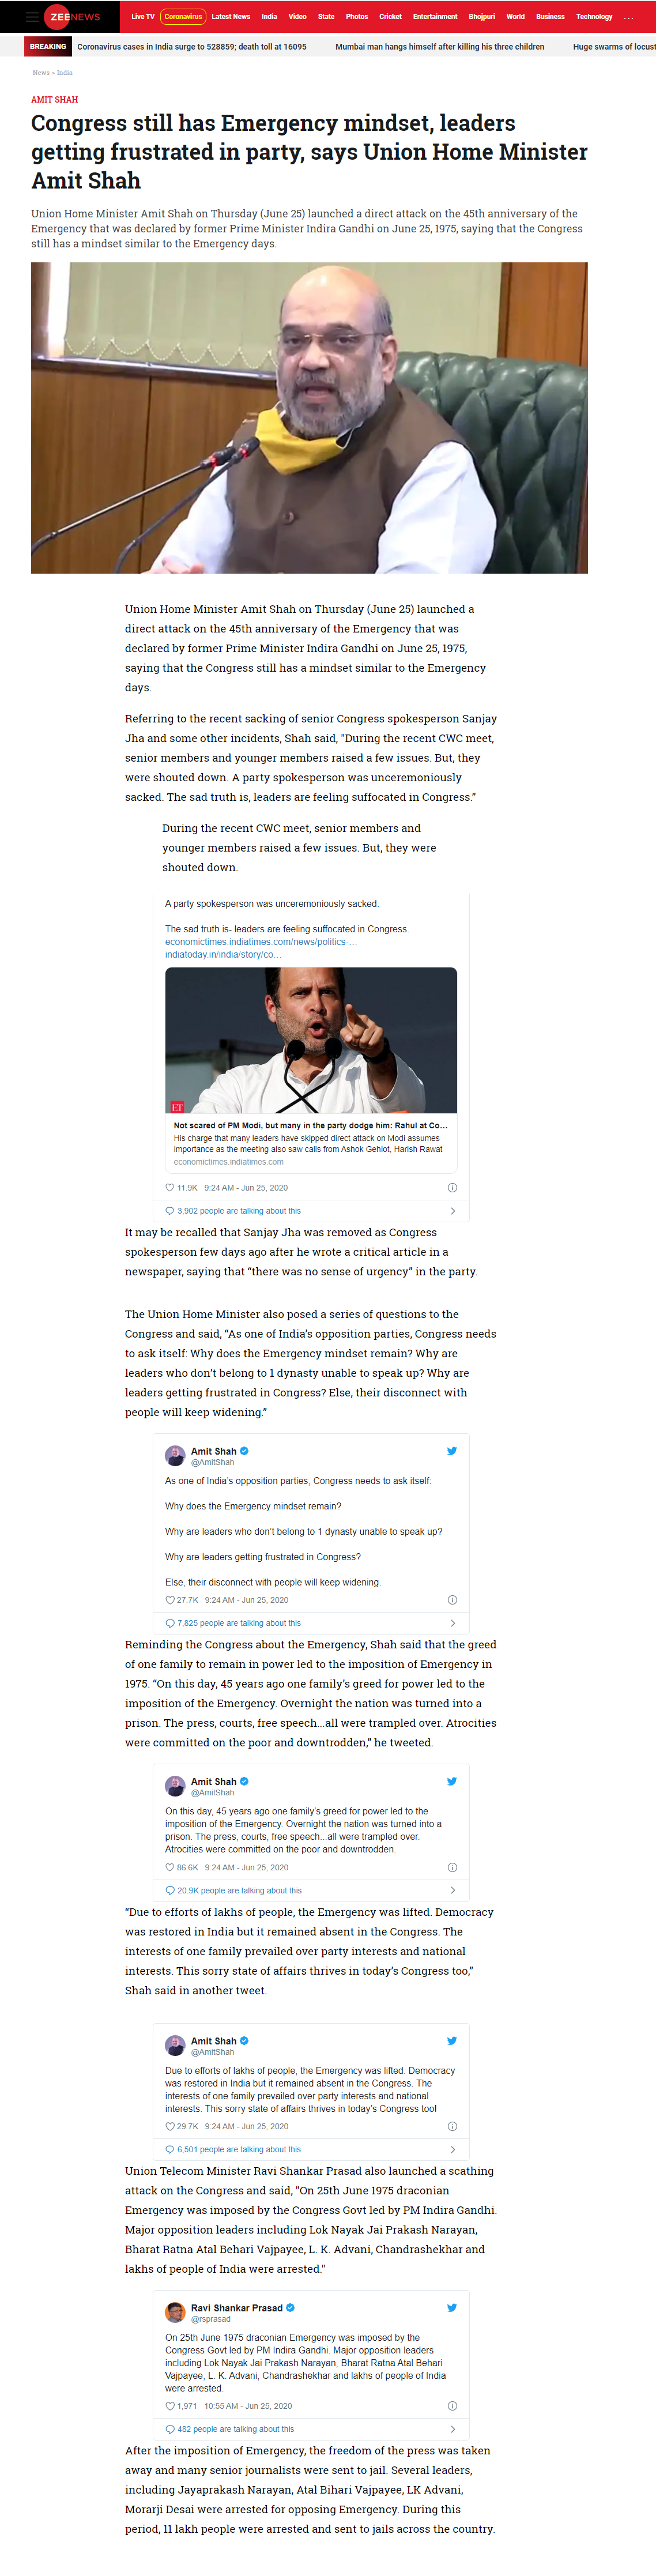Select Entertainment in top navigation
This screenshot has height=2576, width=656.
pyautogui.click(x=435, y=17)
